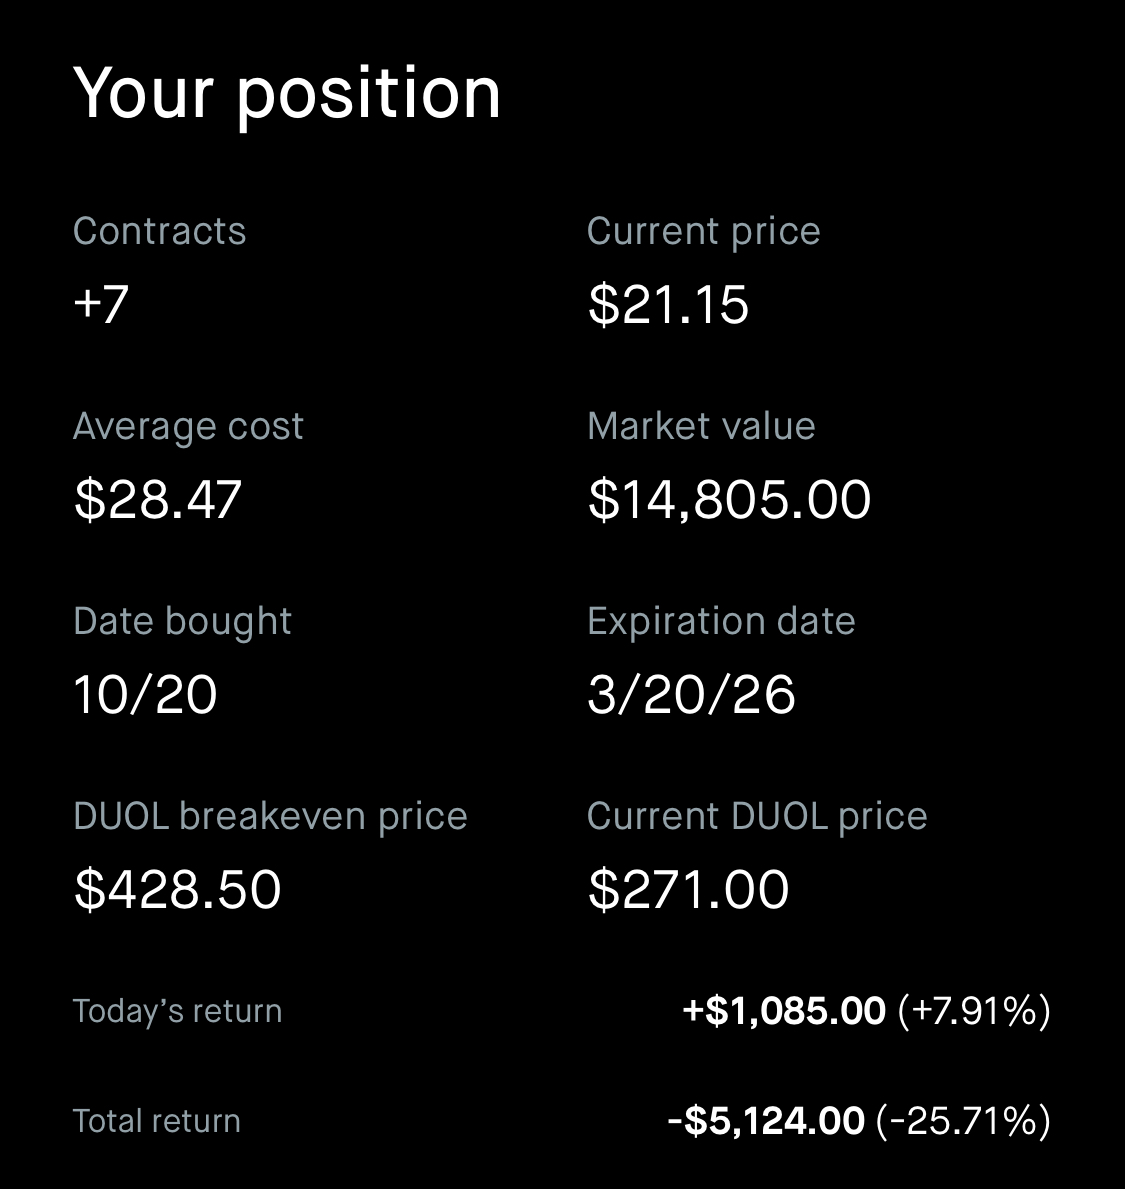Viewport: 1125px width, 1189px height.
Task: Select the $428.50 breakeven price value
Action: click(x=178, y=889)
